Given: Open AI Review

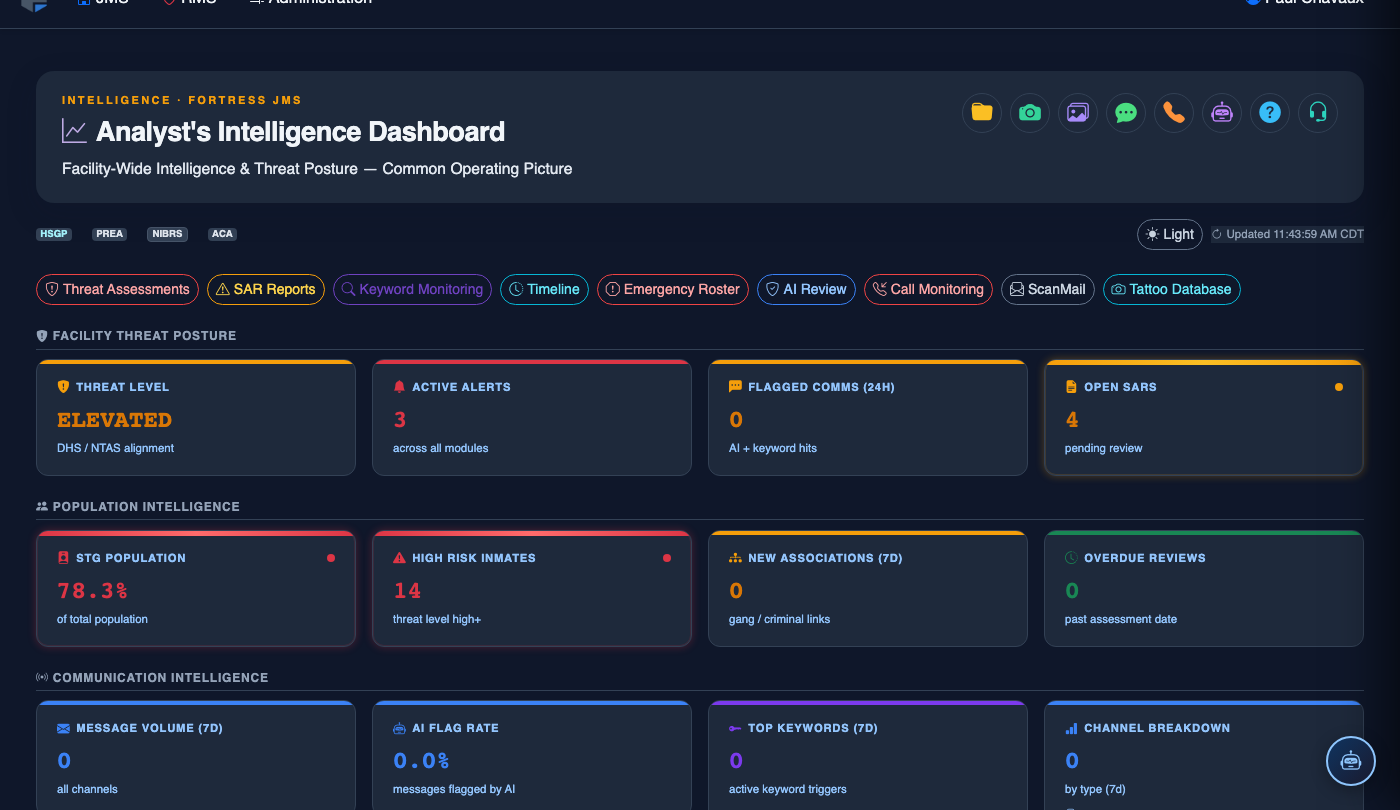Looking at the screenshot, I should tap(806, 289).
